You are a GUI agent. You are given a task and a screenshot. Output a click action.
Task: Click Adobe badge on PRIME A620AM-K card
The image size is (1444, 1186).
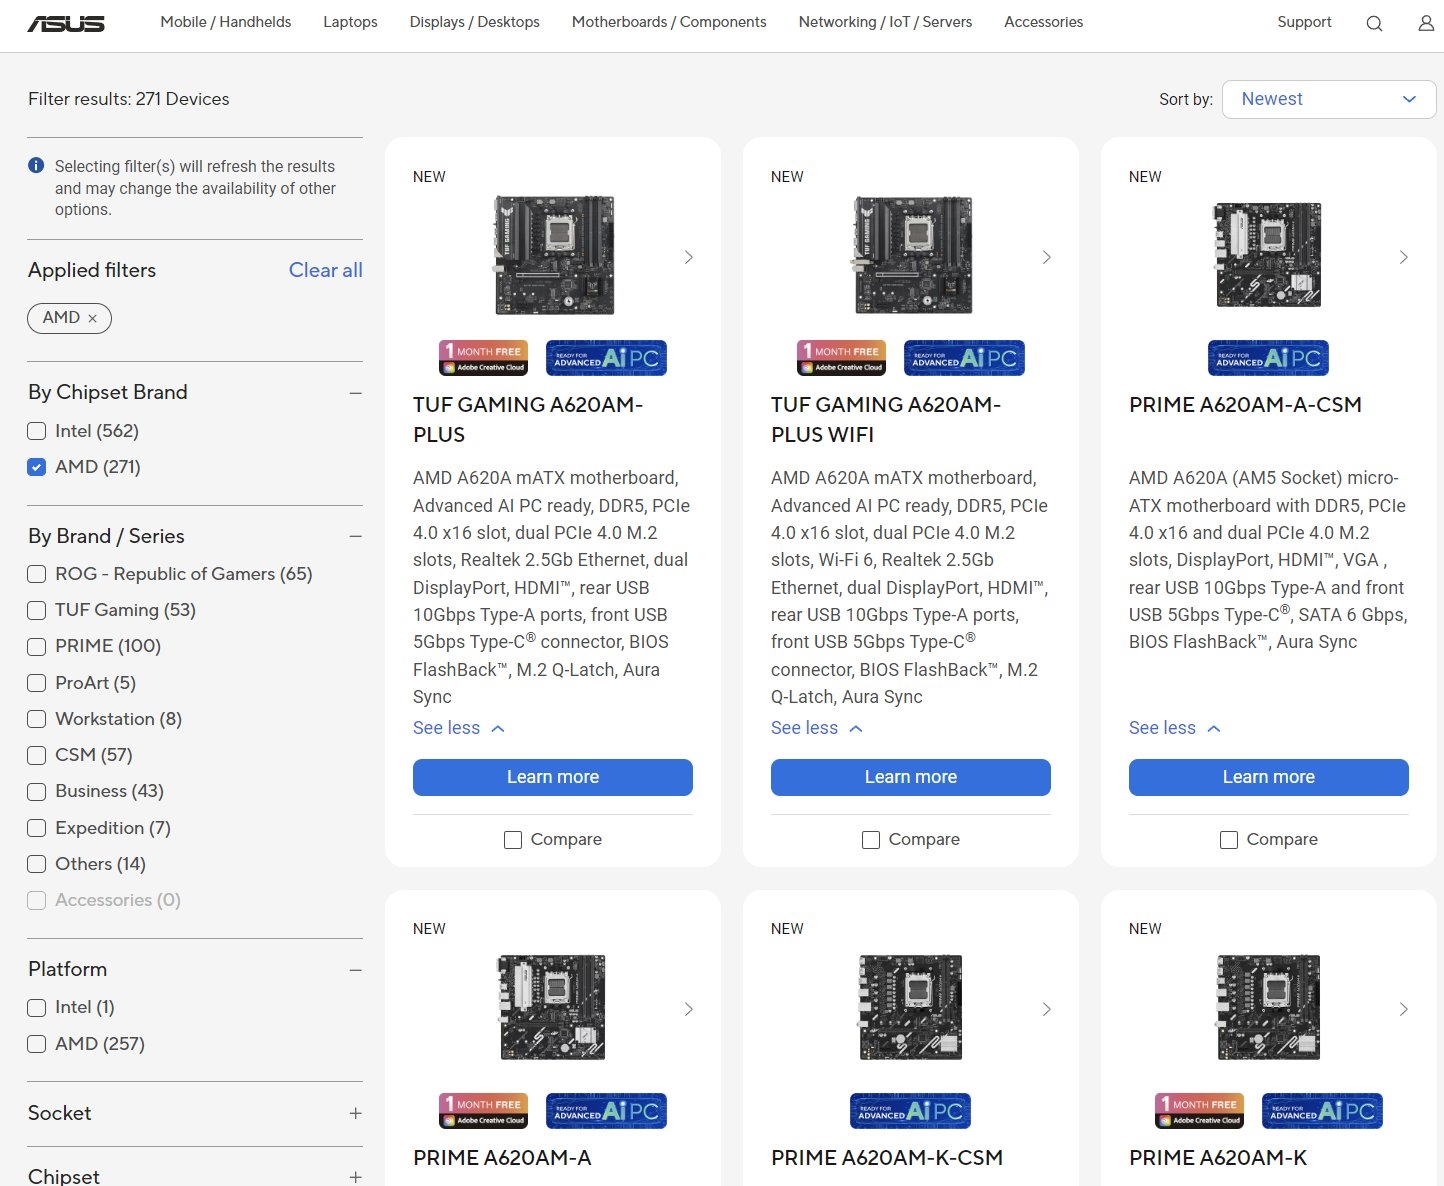1200,1111
